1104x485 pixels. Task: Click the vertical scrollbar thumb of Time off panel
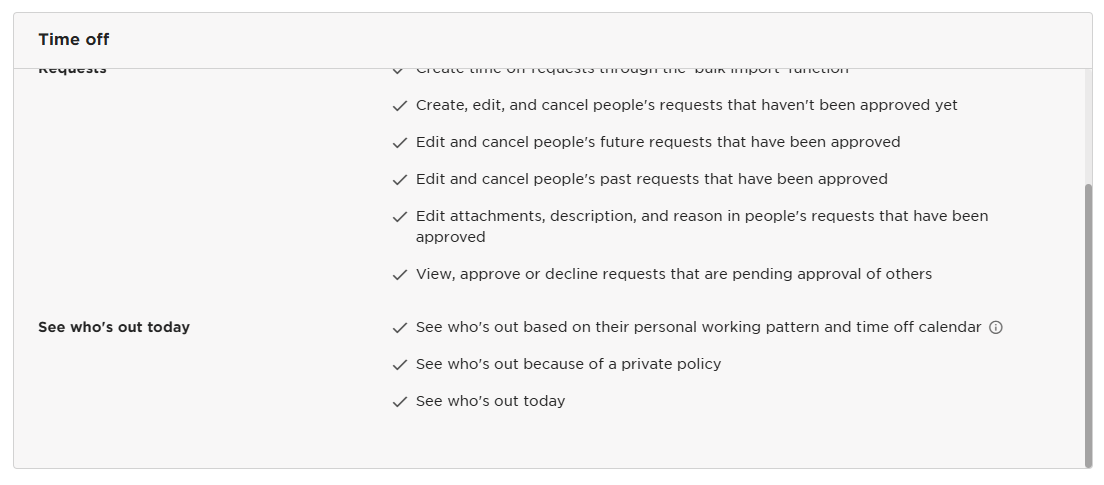click(x=1089, y=325)
